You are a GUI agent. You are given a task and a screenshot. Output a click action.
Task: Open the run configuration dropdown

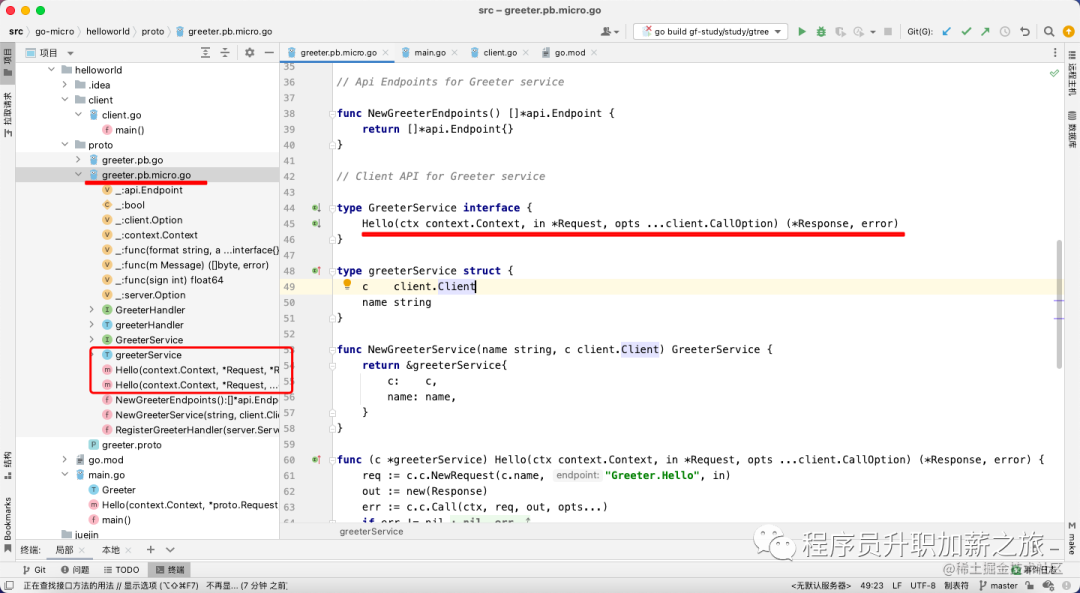click(710, 32)
